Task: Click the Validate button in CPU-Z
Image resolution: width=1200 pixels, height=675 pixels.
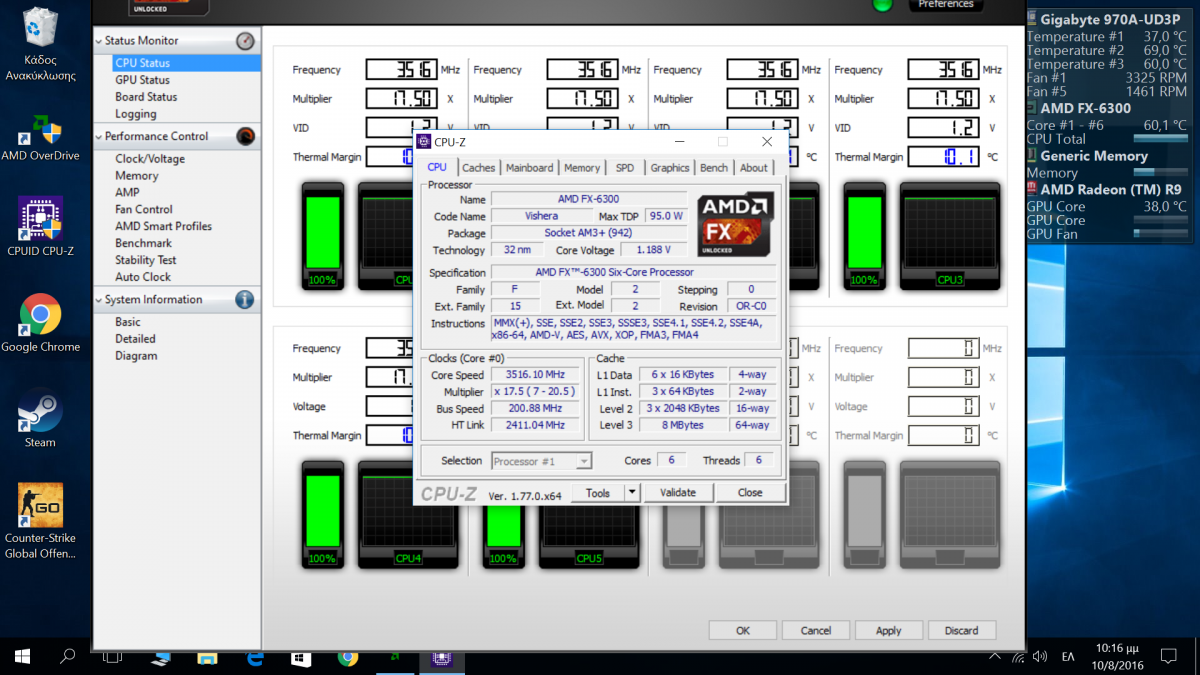Action: 678,492
